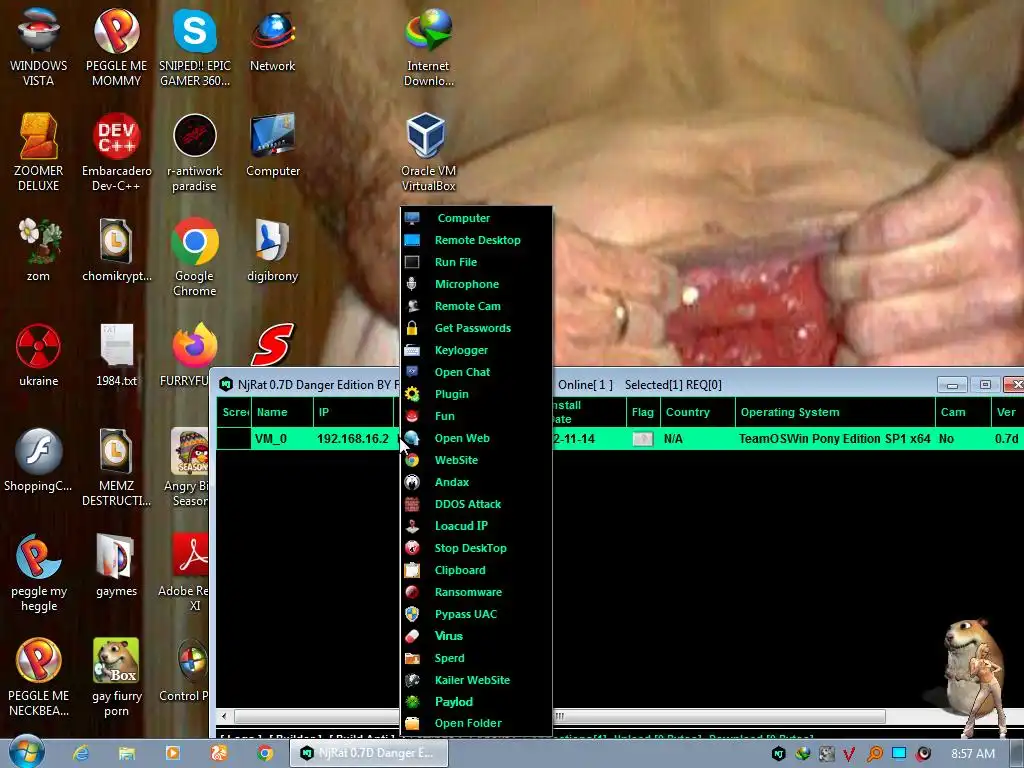Select the Plugin menu entry
Screen dimensions: 1024x768
pos(477,394)
